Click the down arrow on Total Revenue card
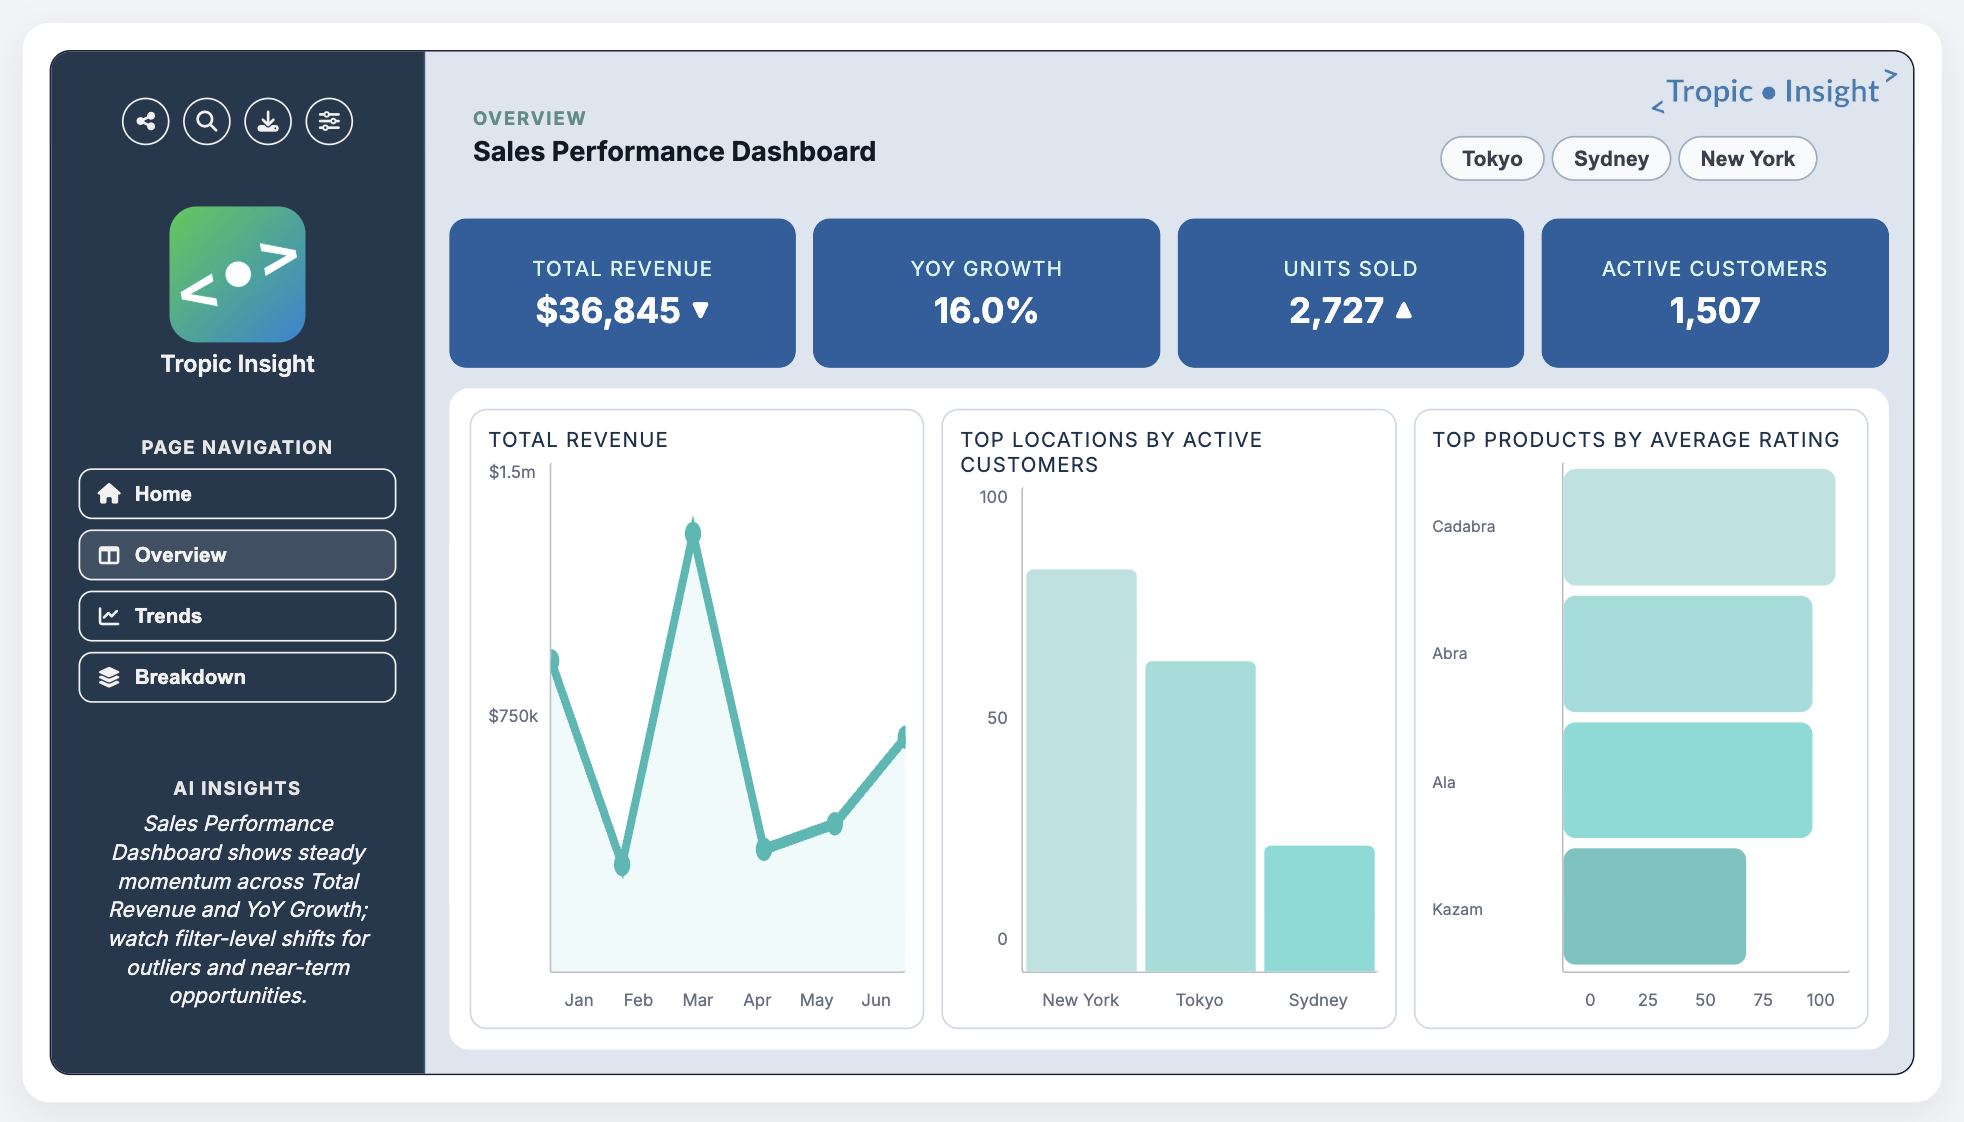Image resolution: width=1964 pixels, height=1122 pixels. tap(700, 311)
